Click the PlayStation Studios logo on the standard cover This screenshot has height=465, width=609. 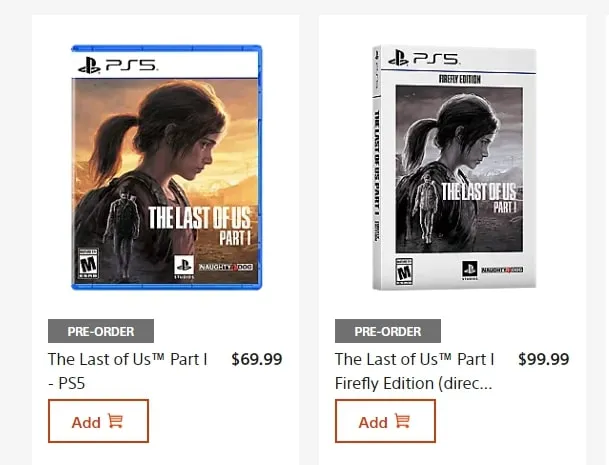click(184, 266)
